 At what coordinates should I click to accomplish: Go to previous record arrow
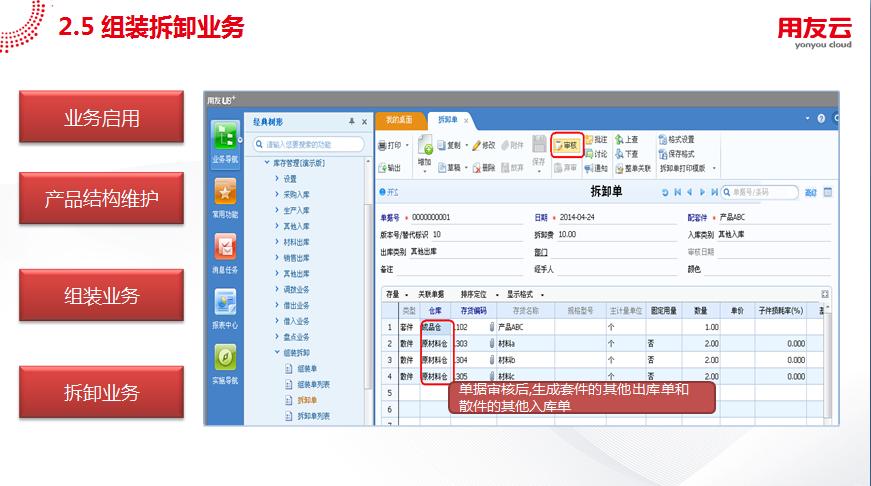point(689,192)
